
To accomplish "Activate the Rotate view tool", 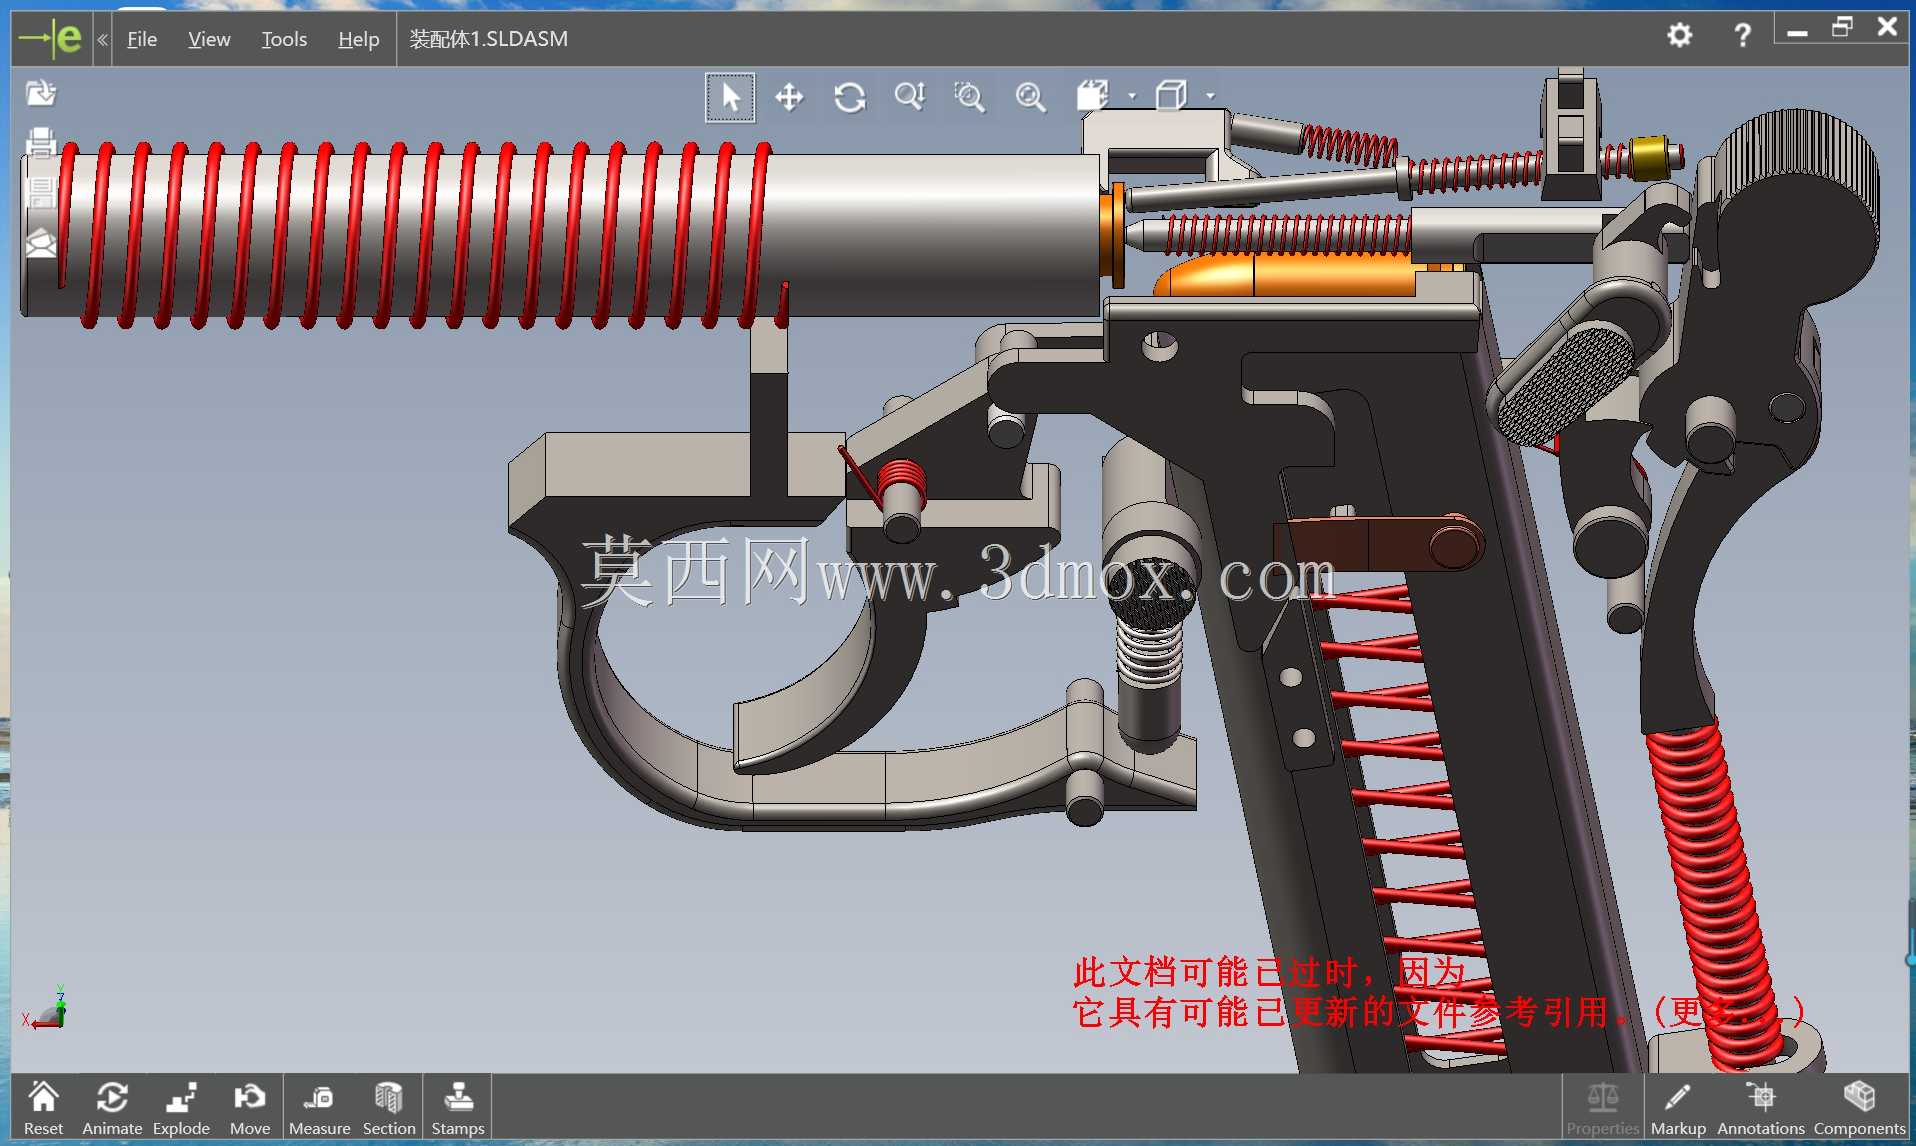I will click(850, 97).
